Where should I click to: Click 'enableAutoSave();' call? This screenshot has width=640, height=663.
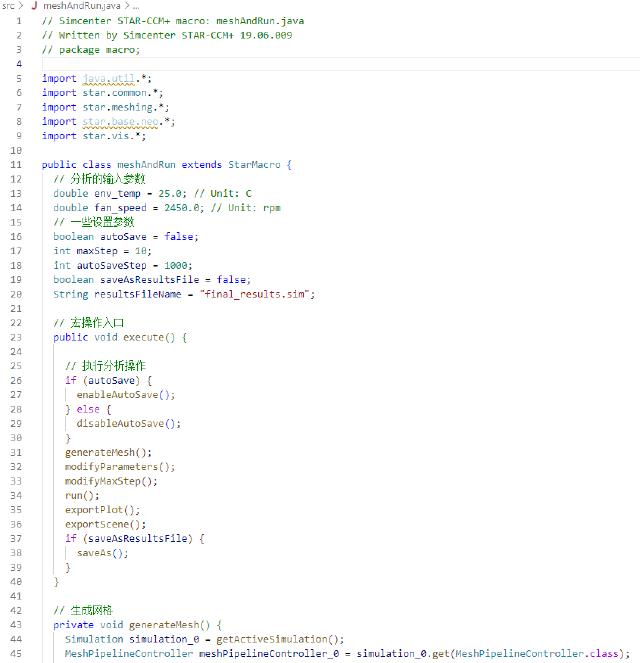tap(126, 395)
